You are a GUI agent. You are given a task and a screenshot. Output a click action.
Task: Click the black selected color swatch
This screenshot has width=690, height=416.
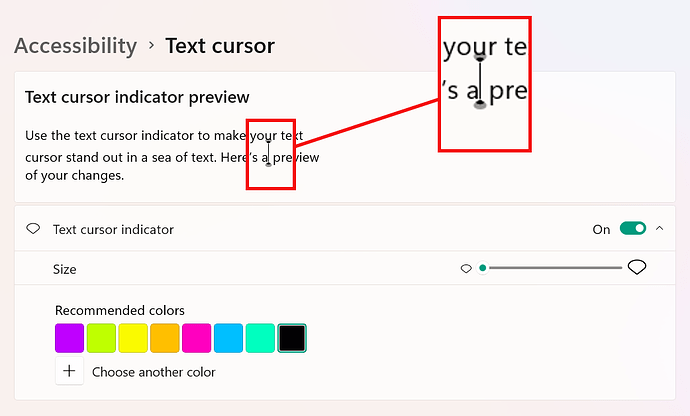[292, 338]
